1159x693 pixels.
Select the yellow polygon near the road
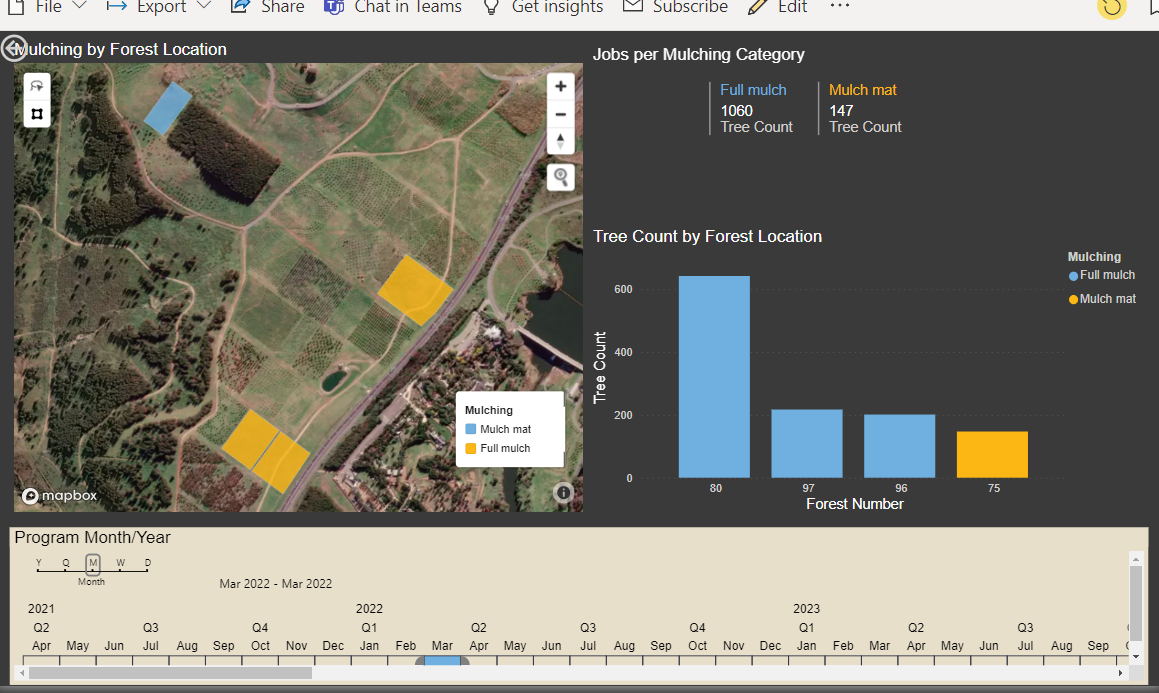coord(415,290)
